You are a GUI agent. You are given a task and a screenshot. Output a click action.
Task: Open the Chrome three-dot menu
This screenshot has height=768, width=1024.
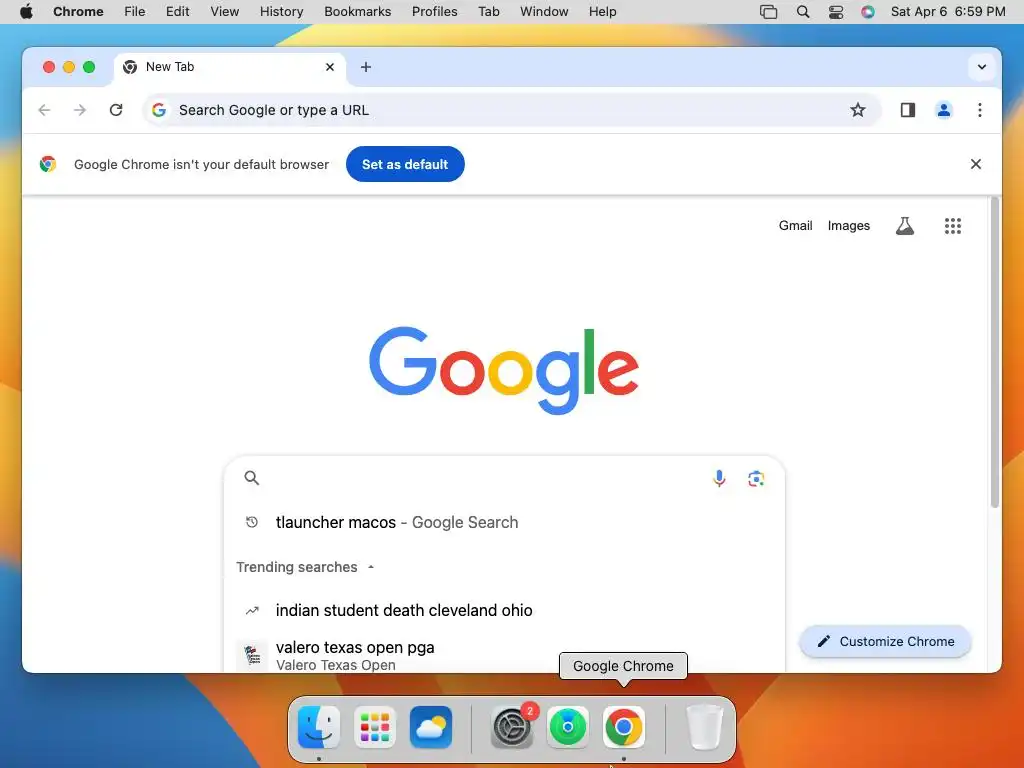tap(980, 110)
